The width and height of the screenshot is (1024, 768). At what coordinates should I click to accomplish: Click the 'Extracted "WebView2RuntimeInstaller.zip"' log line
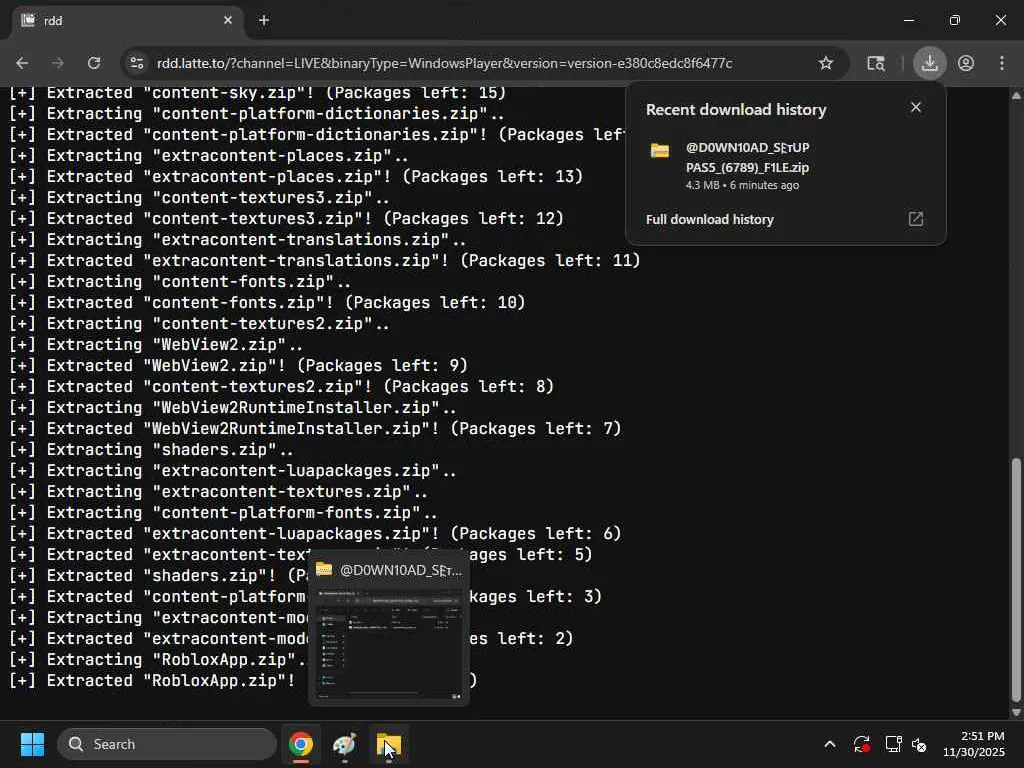tap(315, 429)
